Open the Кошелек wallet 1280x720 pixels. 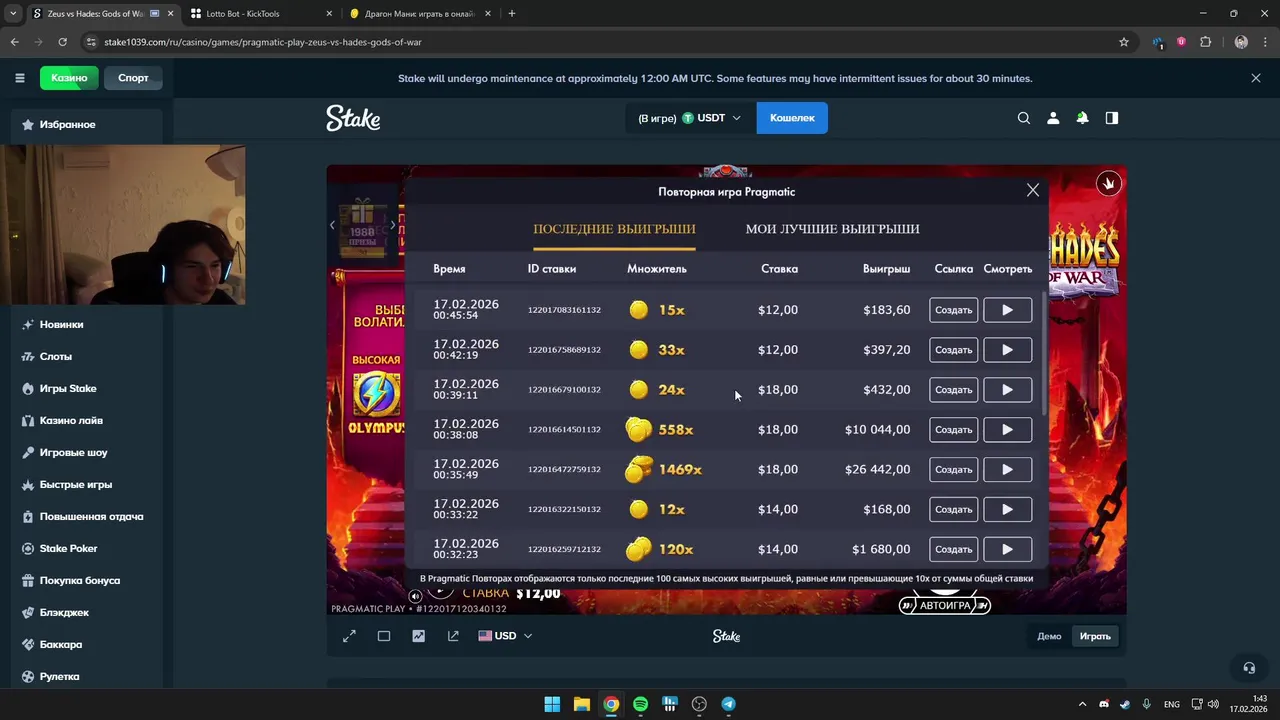pos(792,118)
